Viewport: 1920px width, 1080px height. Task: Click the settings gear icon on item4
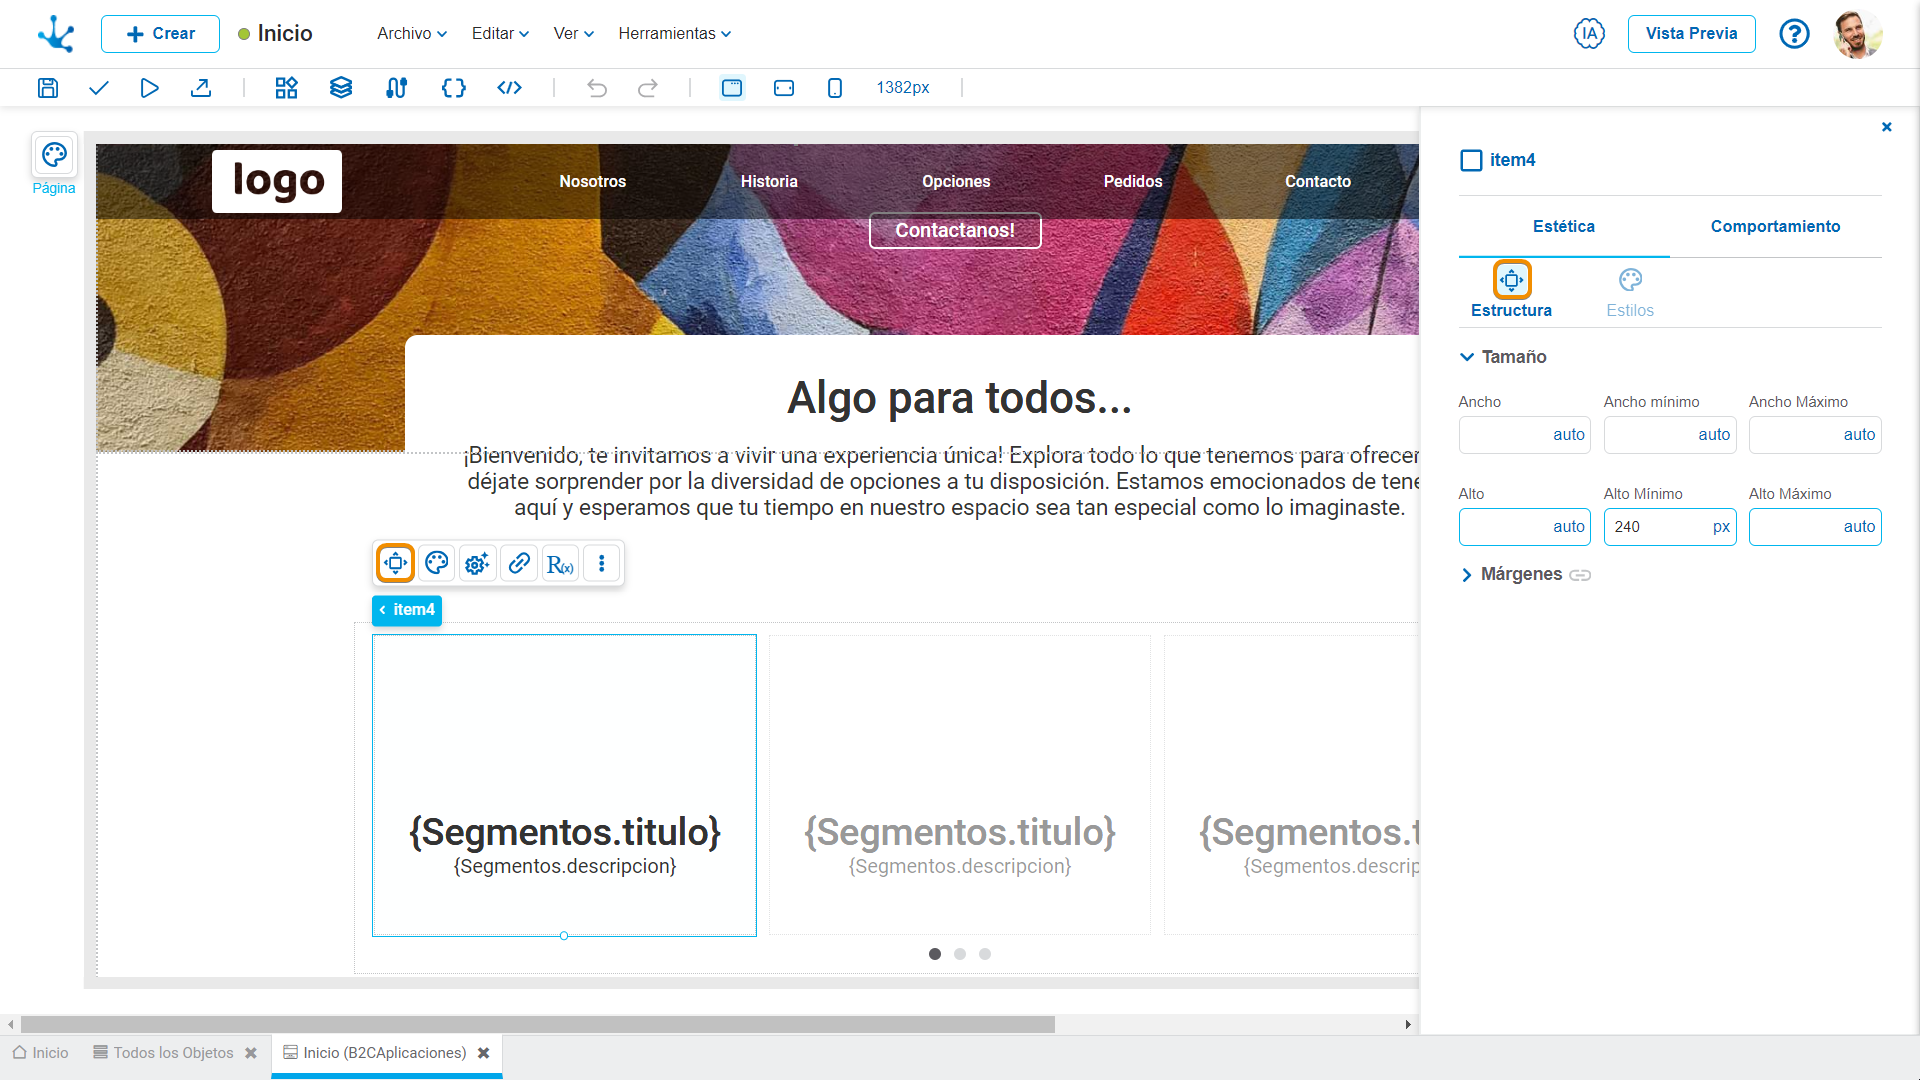(x=477, y=564)
